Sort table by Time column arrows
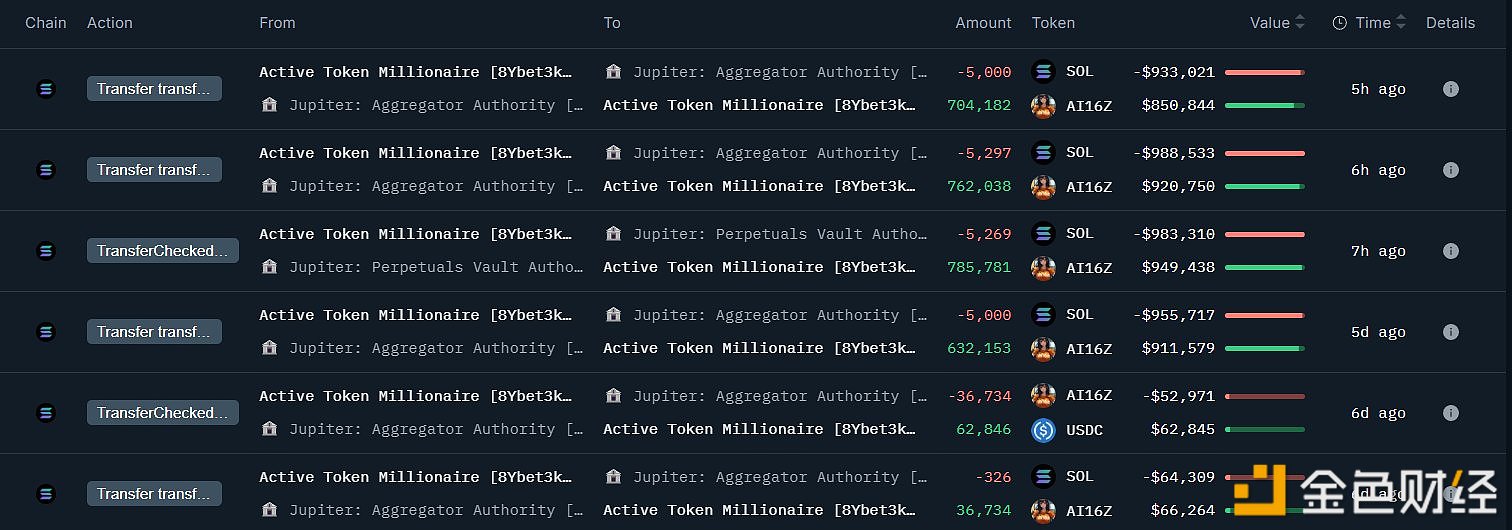Screen dimensions: 1512x530 pos(1401,22)
